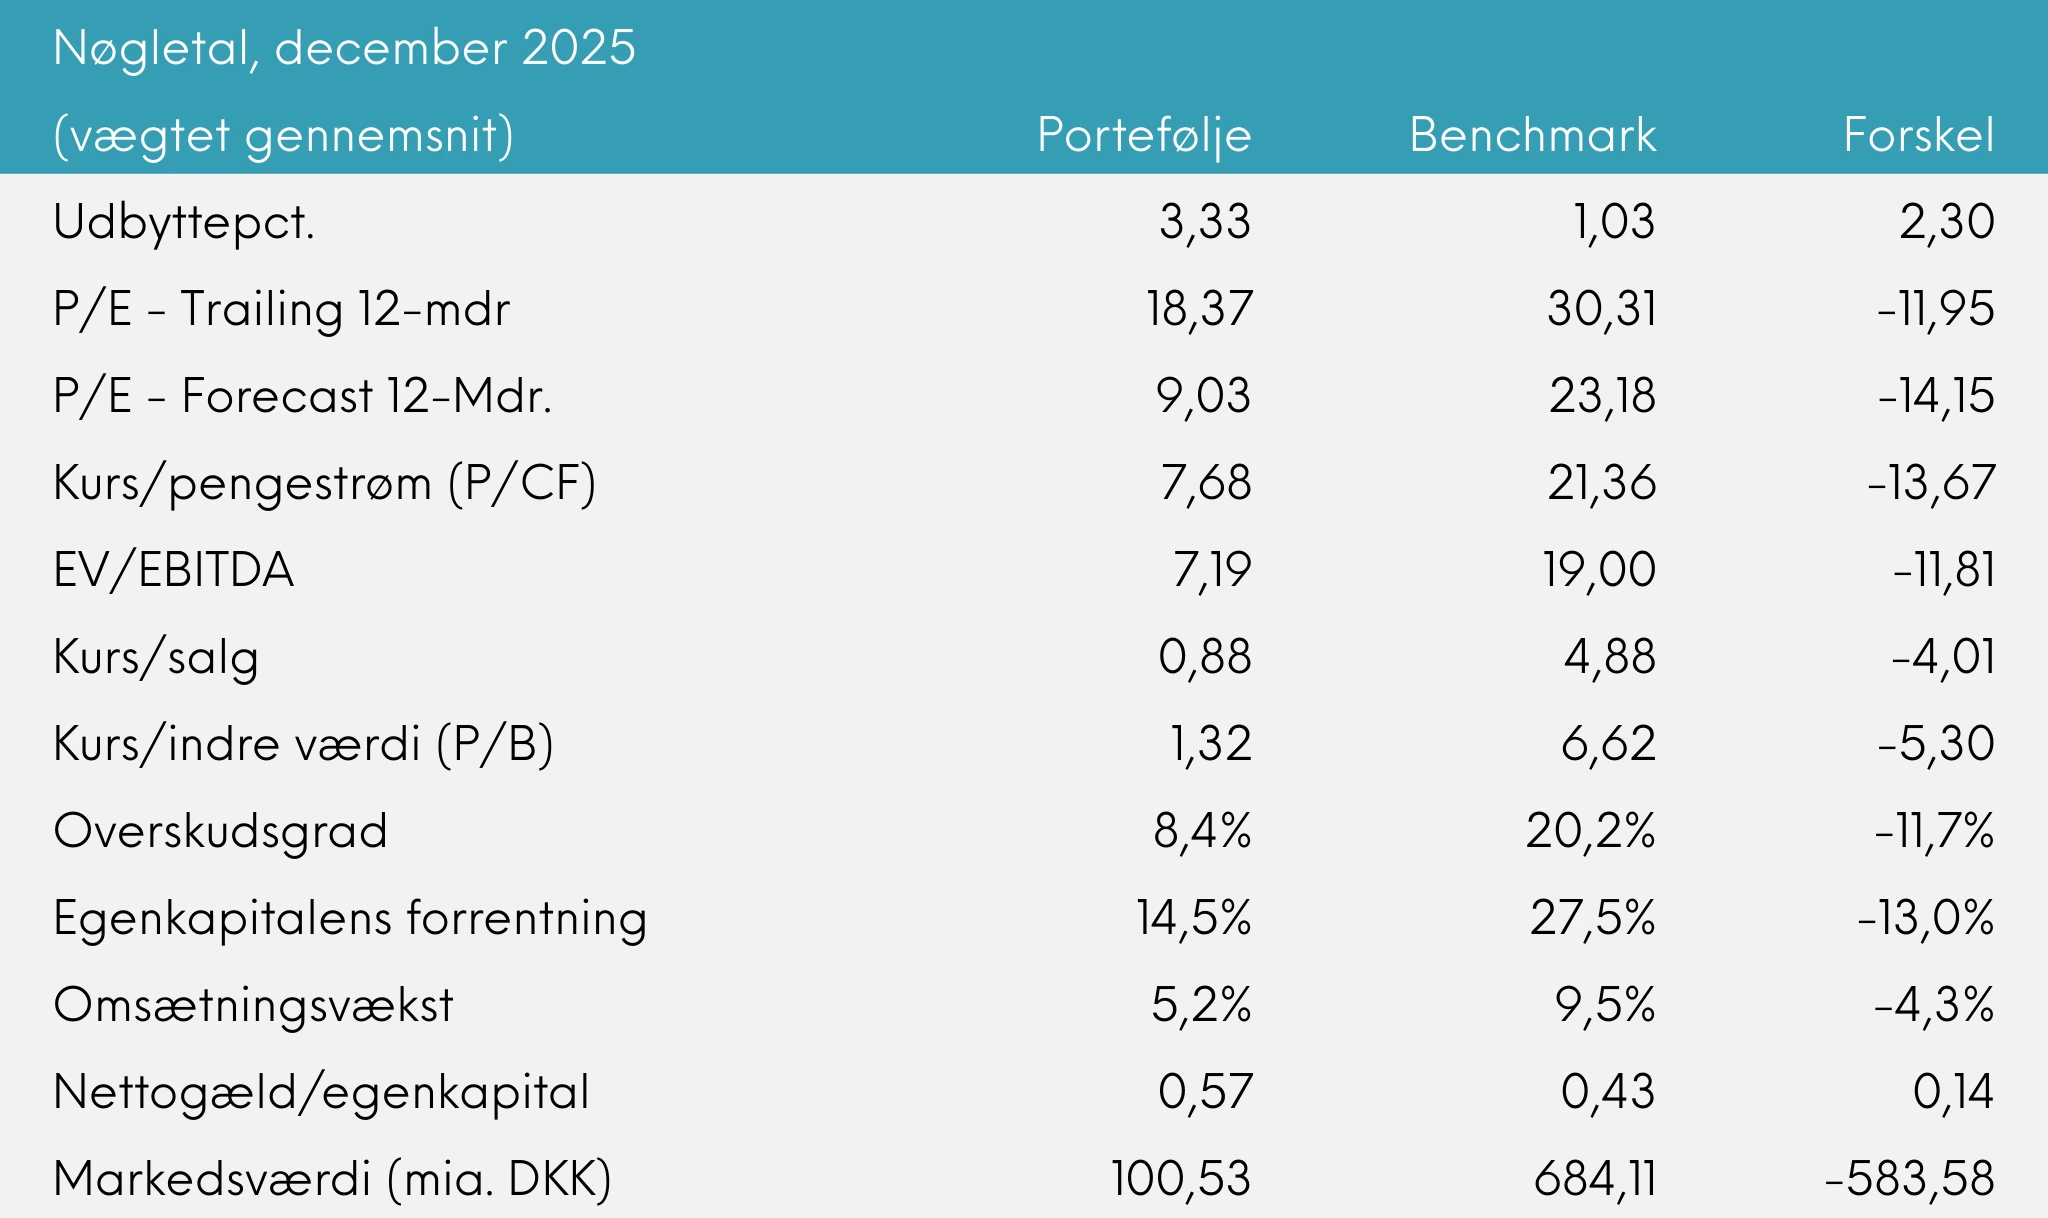Image resolution: width=2048 pixels, height=1218 pixels.
Task: Click the benchmark market value 684,11
Action: tap(1594, 1179)
